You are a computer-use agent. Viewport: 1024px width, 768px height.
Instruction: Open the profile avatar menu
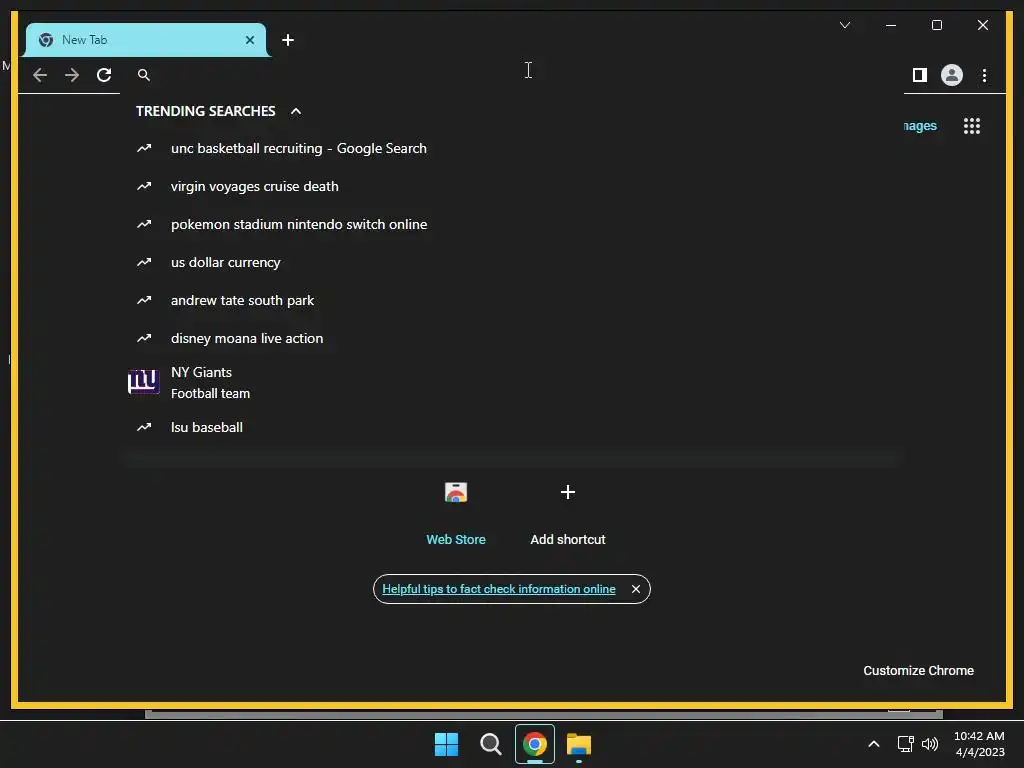952,75
